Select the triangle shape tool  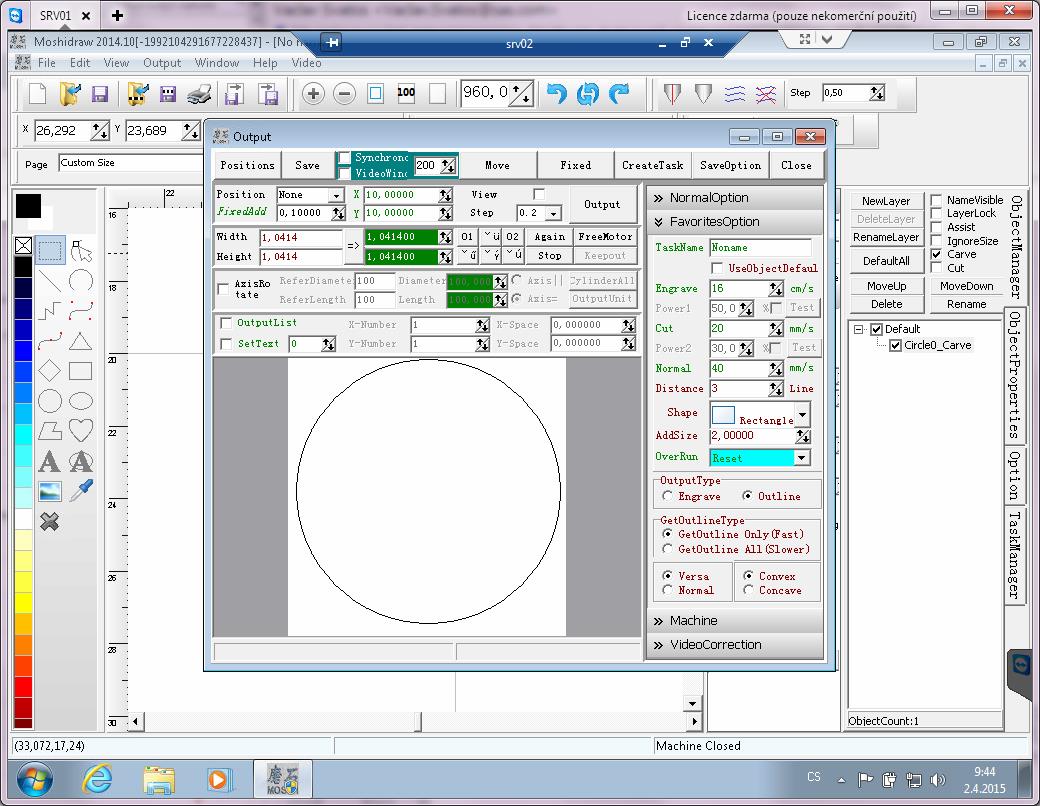81,341
